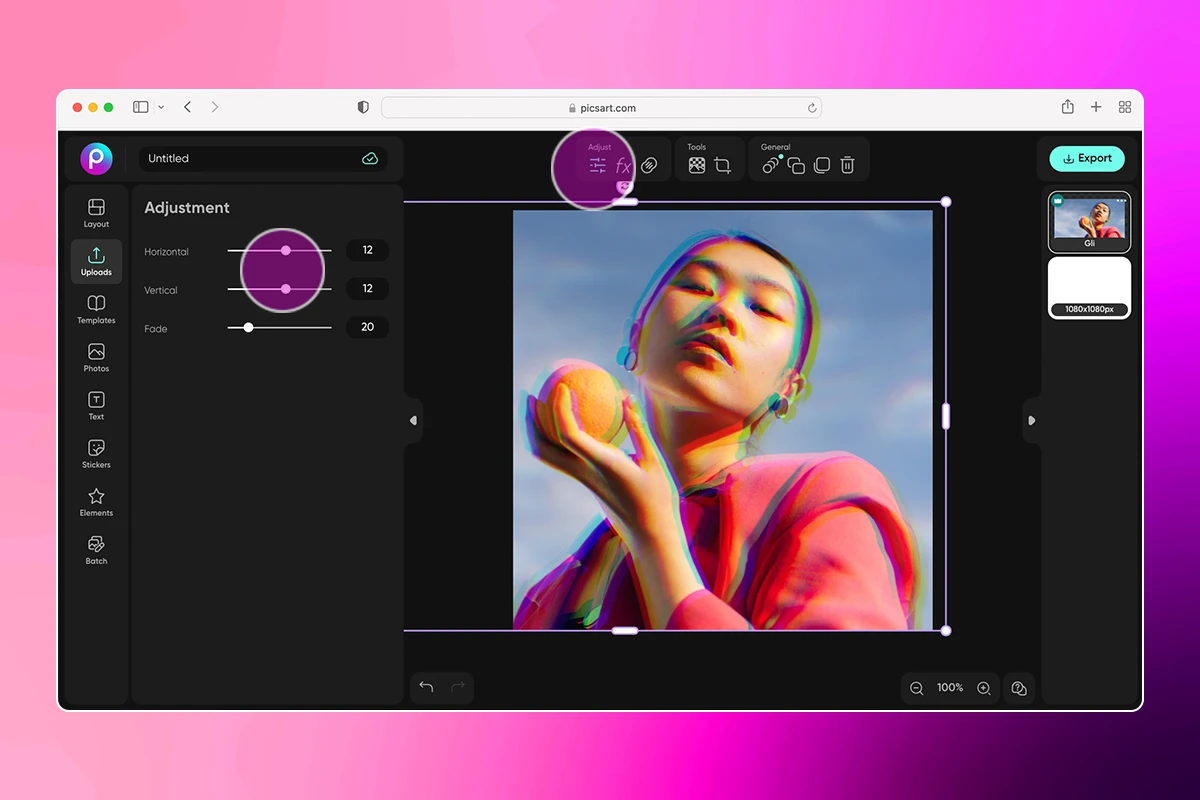Duplicate the image using the General group icon
This screenshot has width=1200, height=800.
[x=796, y=165]
